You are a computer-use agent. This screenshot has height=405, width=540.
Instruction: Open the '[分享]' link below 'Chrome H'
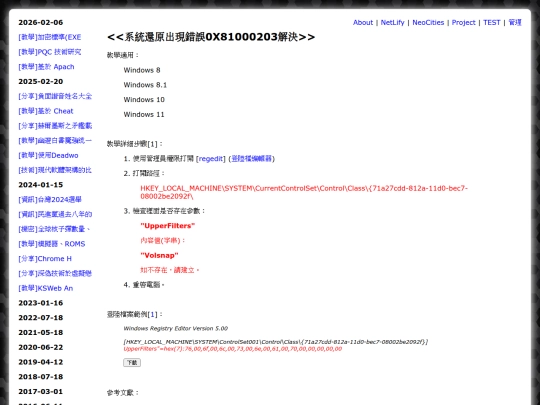point(55,273)
